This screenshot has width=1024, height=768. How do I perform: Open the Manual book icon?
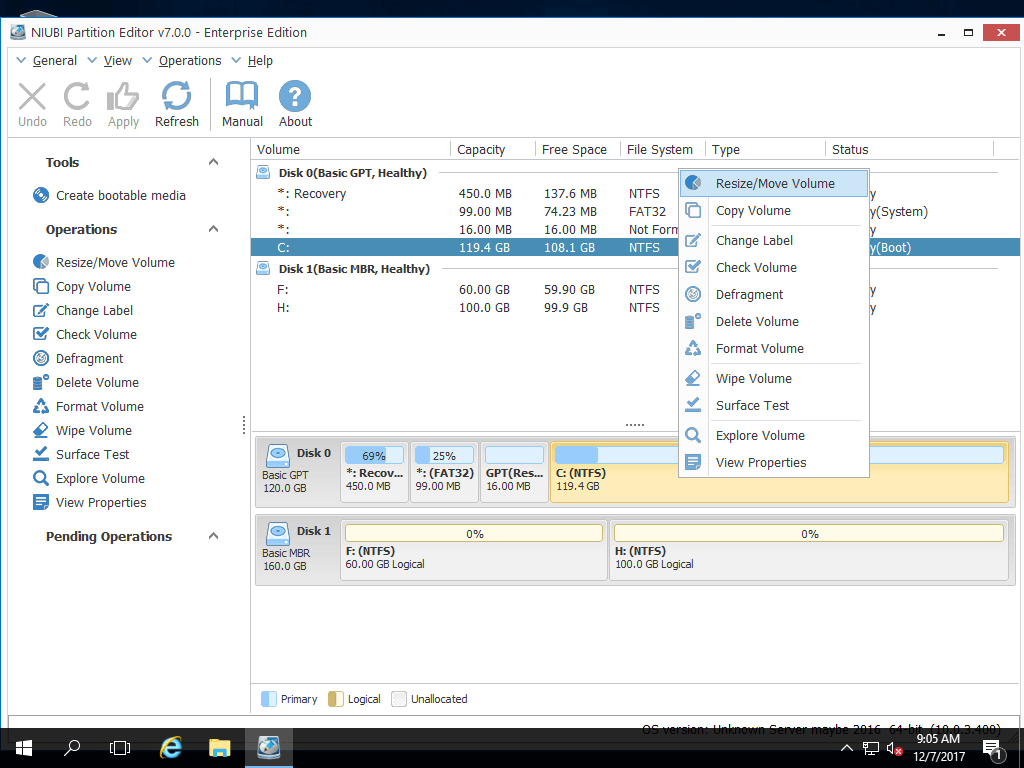242,96
